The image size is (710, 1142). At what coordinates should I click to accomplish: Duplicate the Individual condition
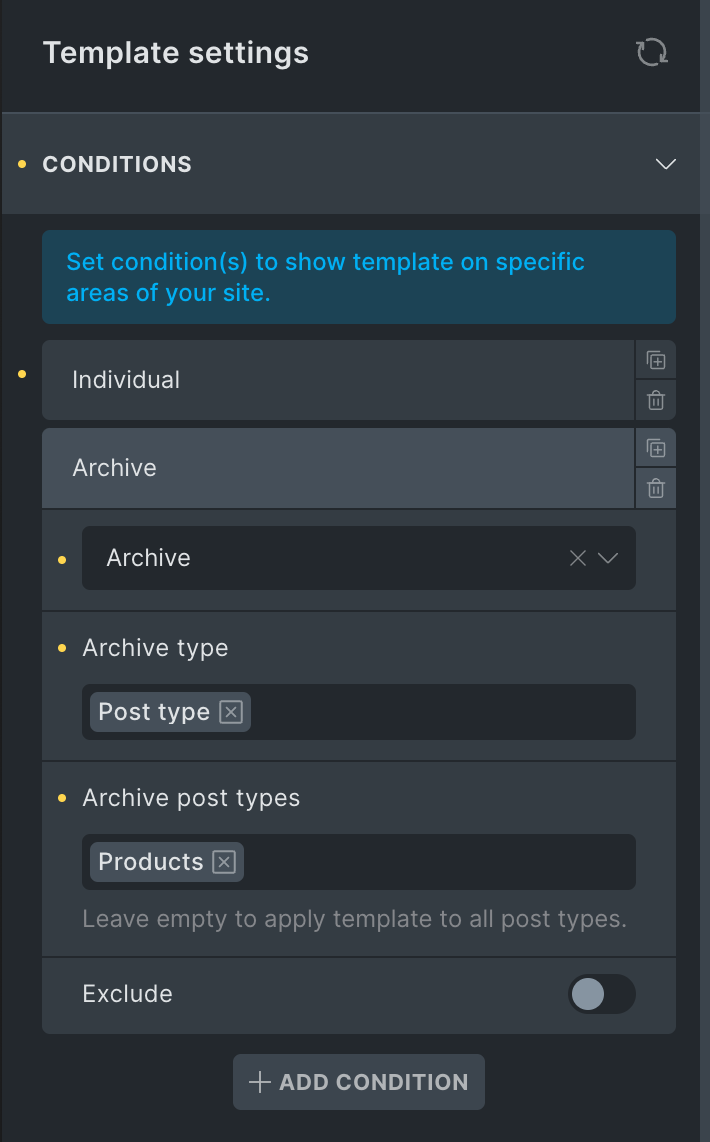656,360
